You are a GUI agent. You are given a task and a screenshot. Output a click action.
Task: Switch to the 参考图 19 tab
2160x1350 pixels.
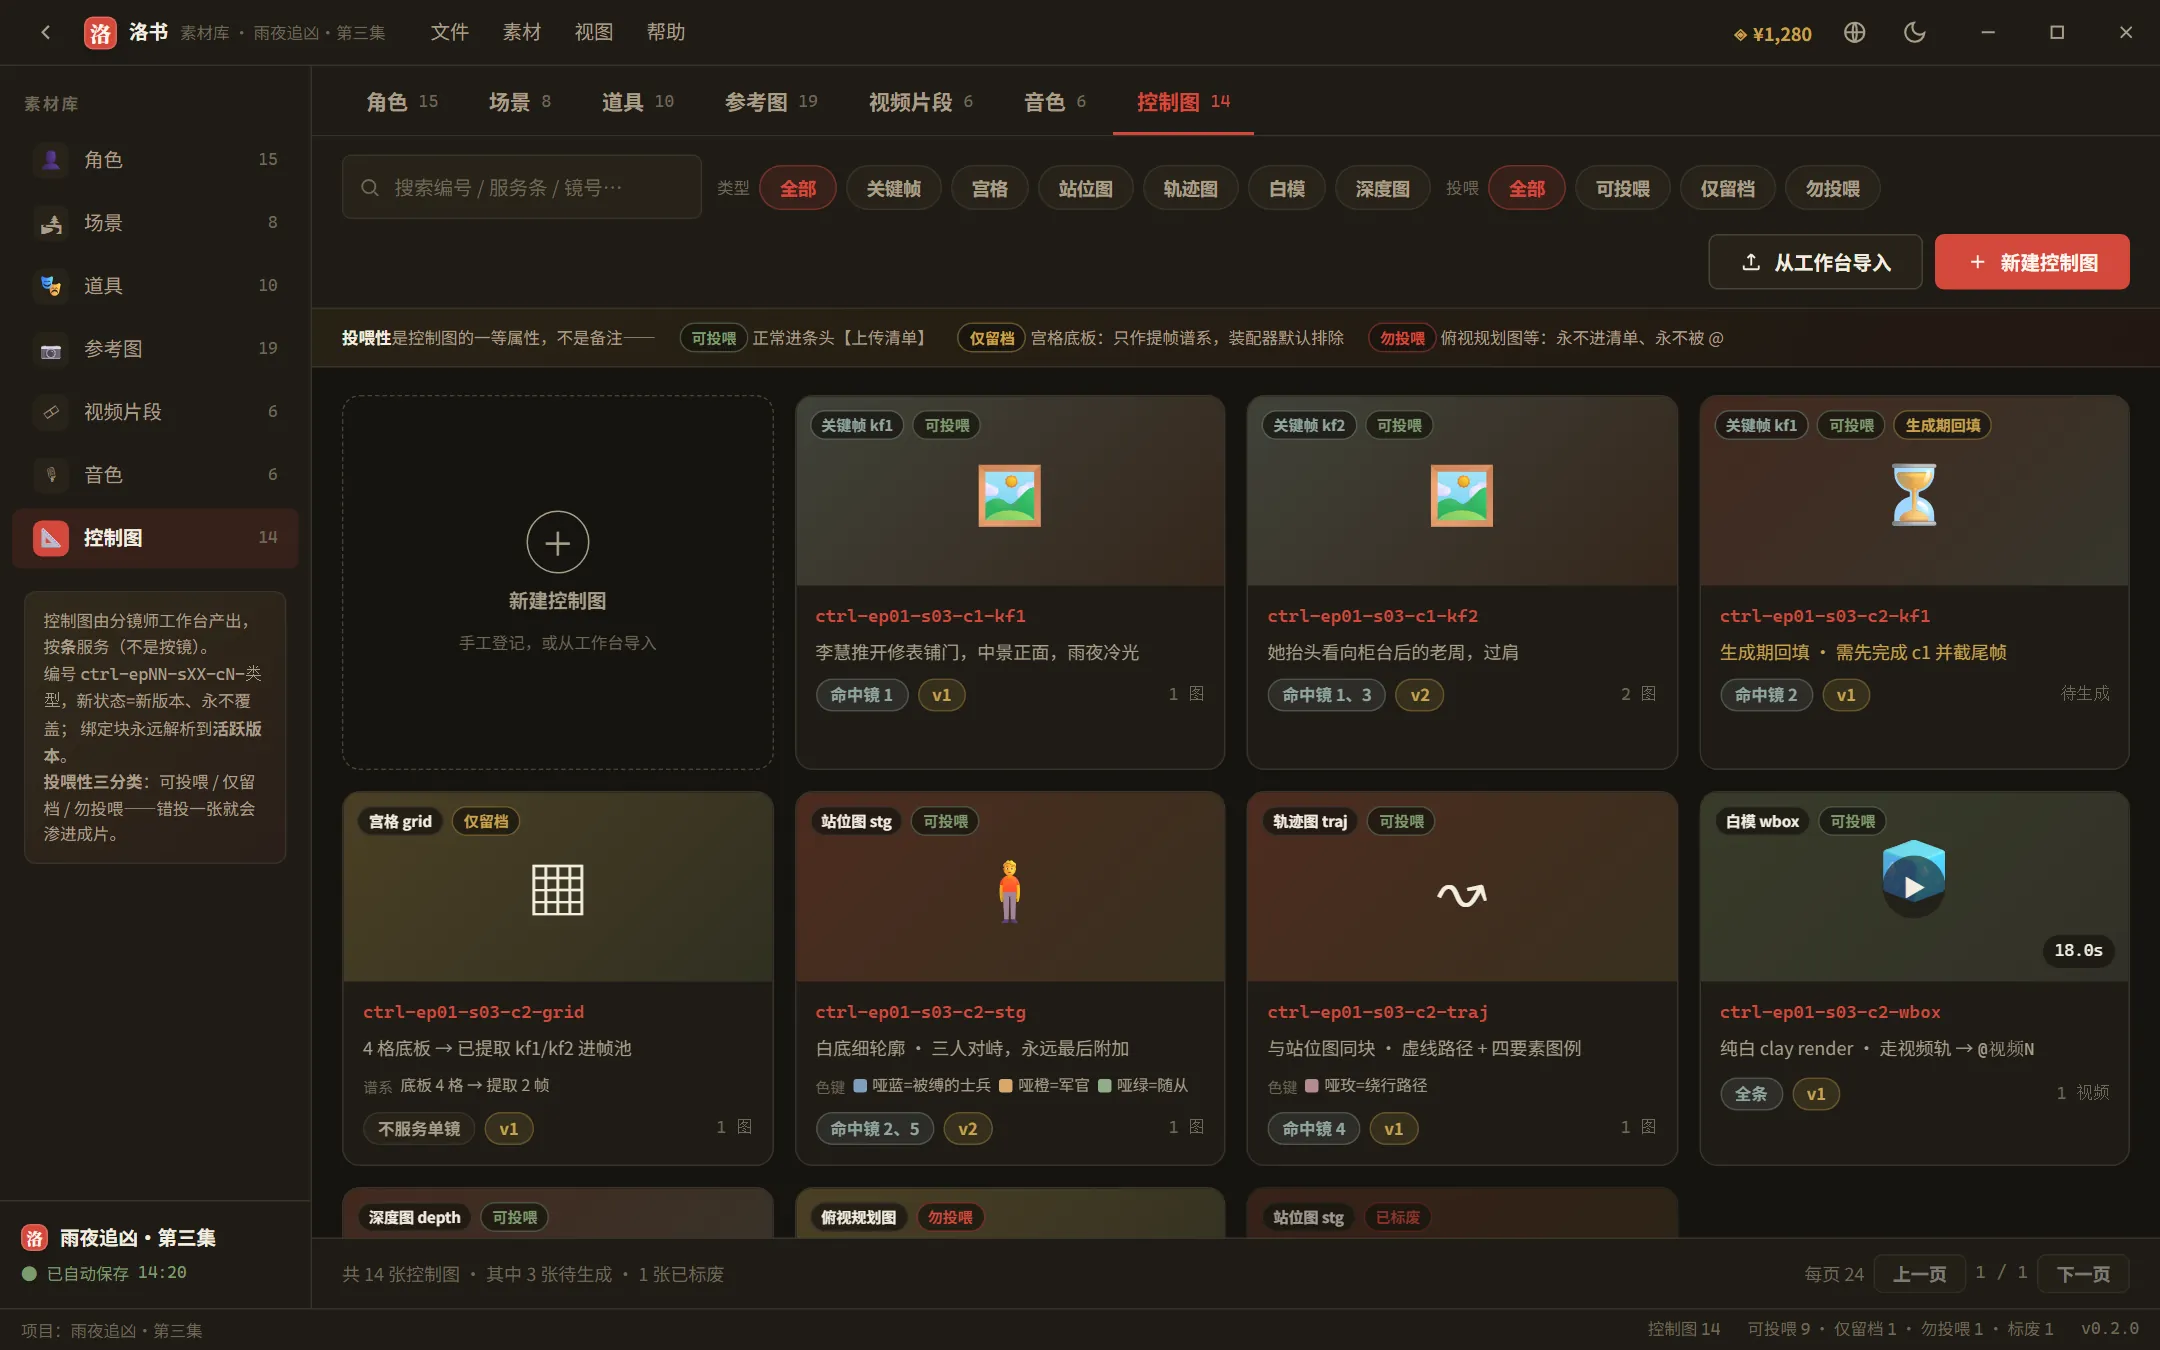click(x=771, y=101)
